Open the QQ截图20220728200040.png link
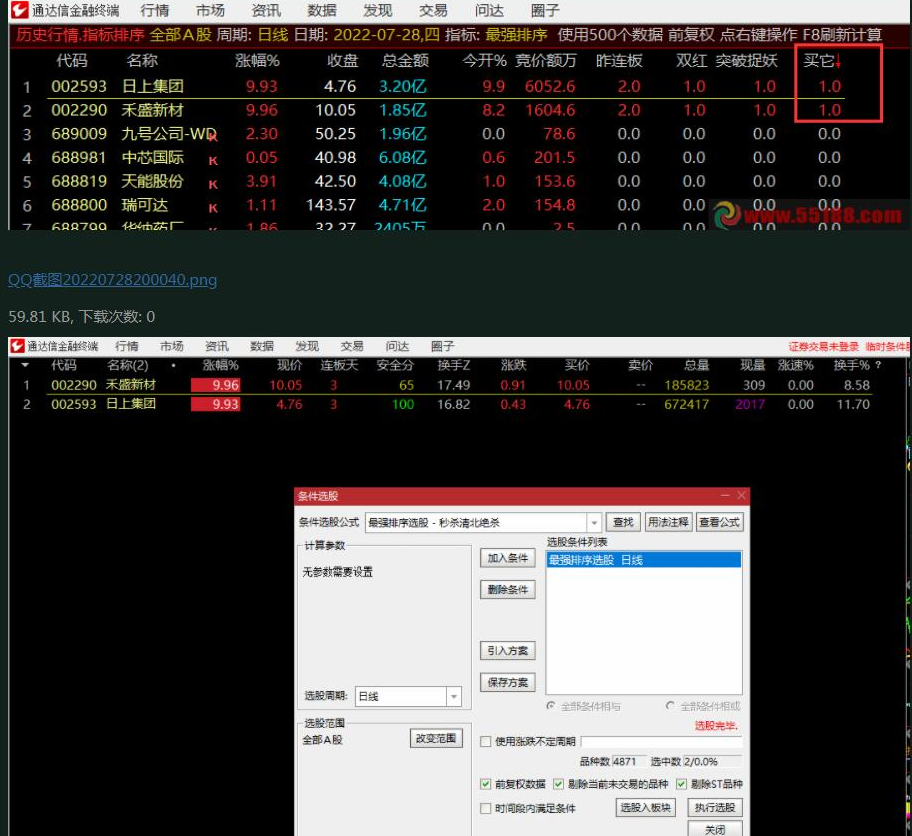Viewport: 912px width, 836px height. (x=112, y=280)
